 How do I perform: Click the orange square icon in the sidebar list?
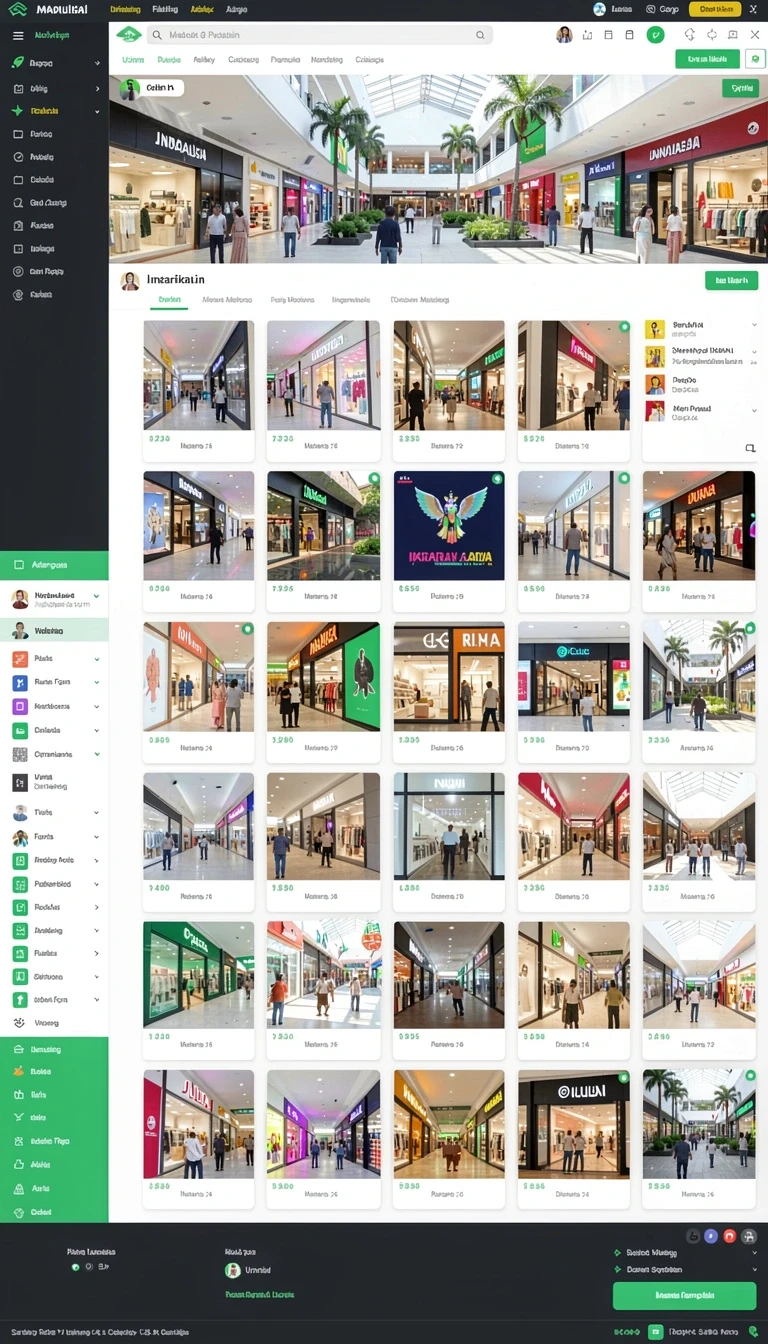click(19, 659)
